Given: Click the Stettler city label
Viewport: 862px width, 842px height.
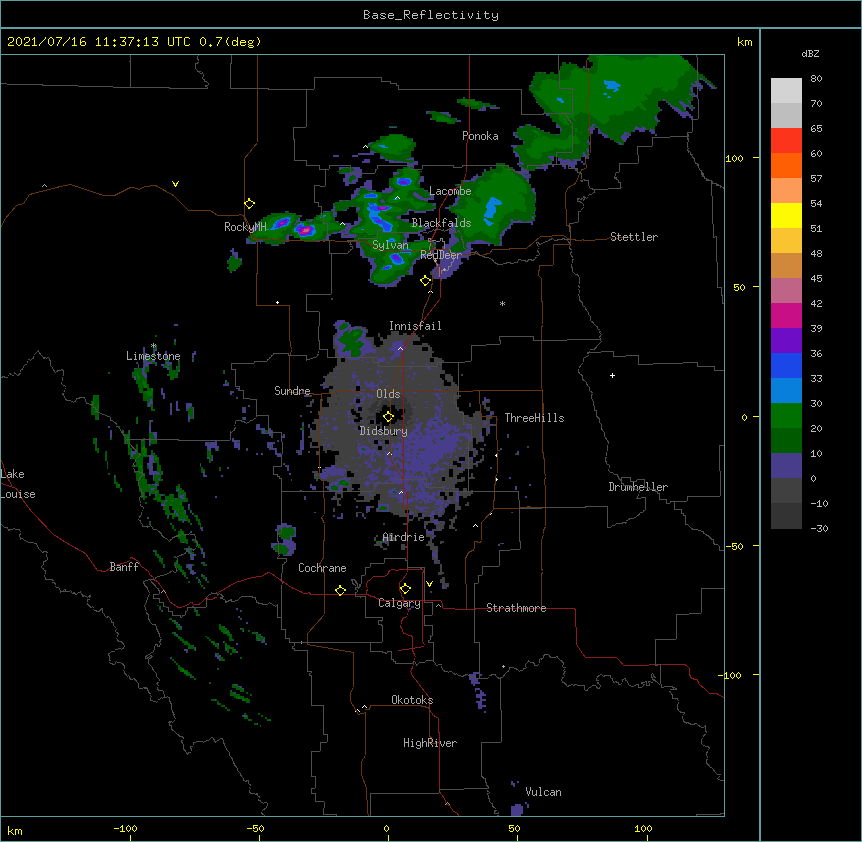Looking at the screenshot, I should point(634,237).
